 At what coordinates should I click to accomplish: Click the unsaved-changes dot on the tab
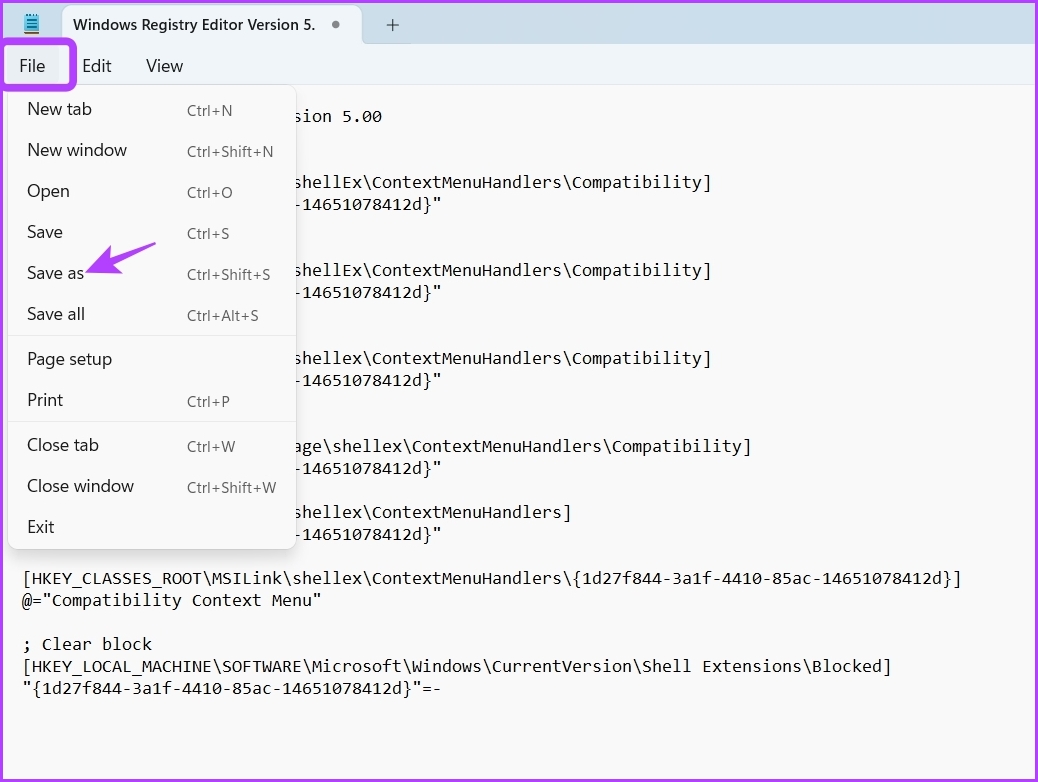pos(336,24)
